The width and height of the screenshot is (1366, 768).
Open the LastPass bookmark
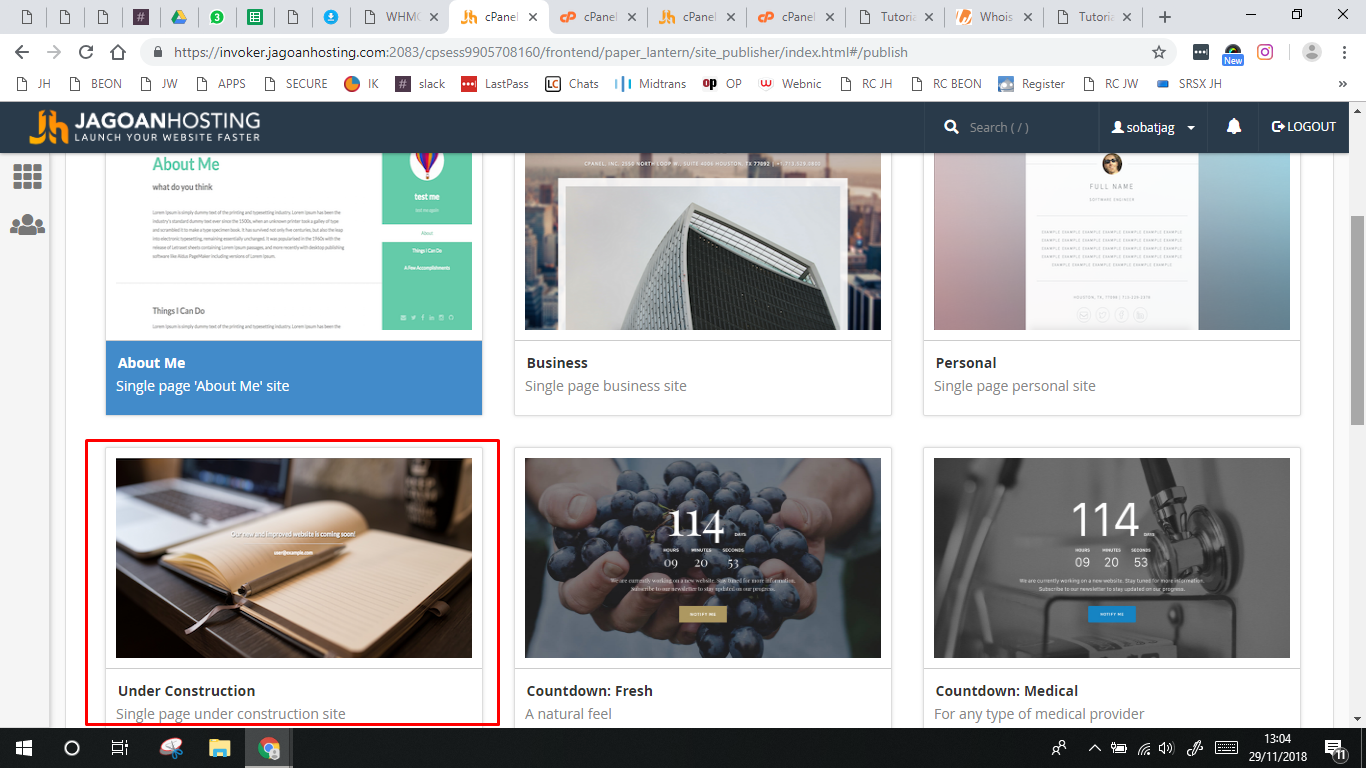tap(495, 84)
